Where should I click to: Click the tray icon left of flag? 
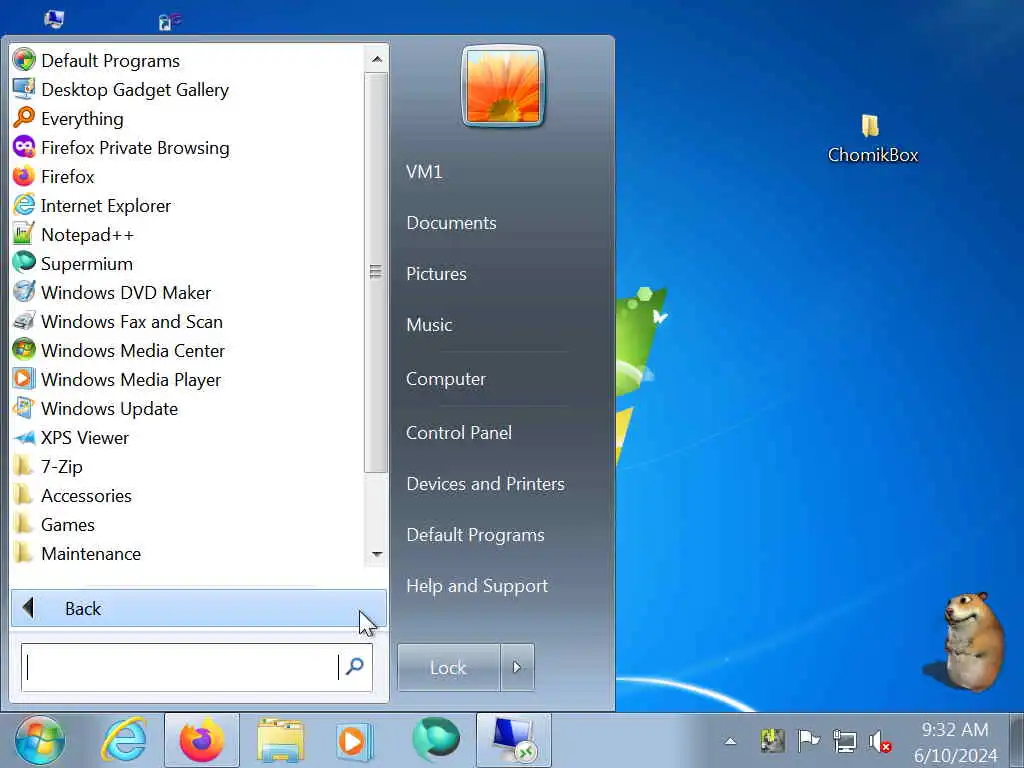tap(773, 741)
